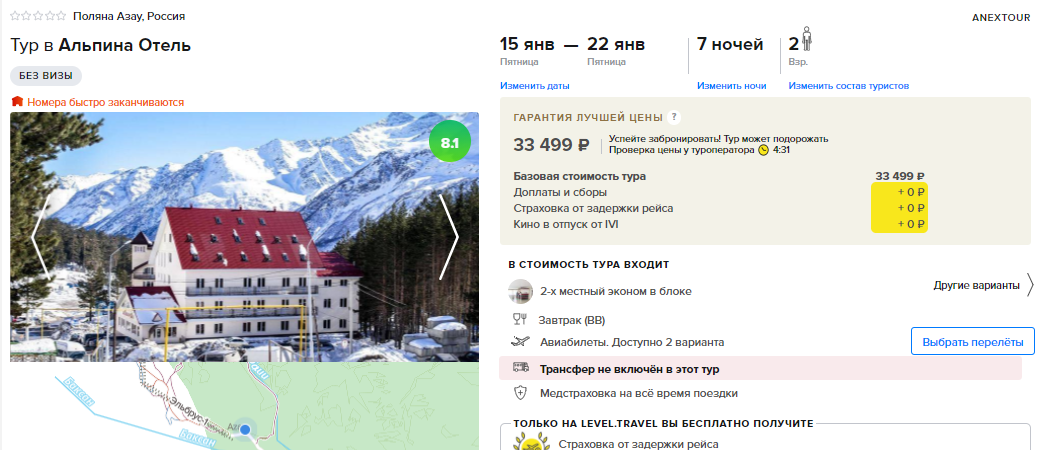1045x450 pixels.
Task: Open Изменить даты link
Action: click(x=534, y=86)
